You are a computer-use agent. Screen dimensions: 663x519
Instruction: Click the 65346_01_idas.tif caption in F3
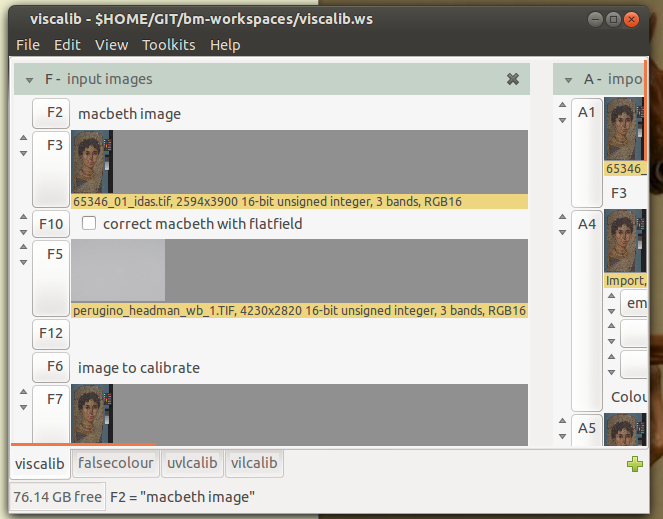tap(299, 201)
